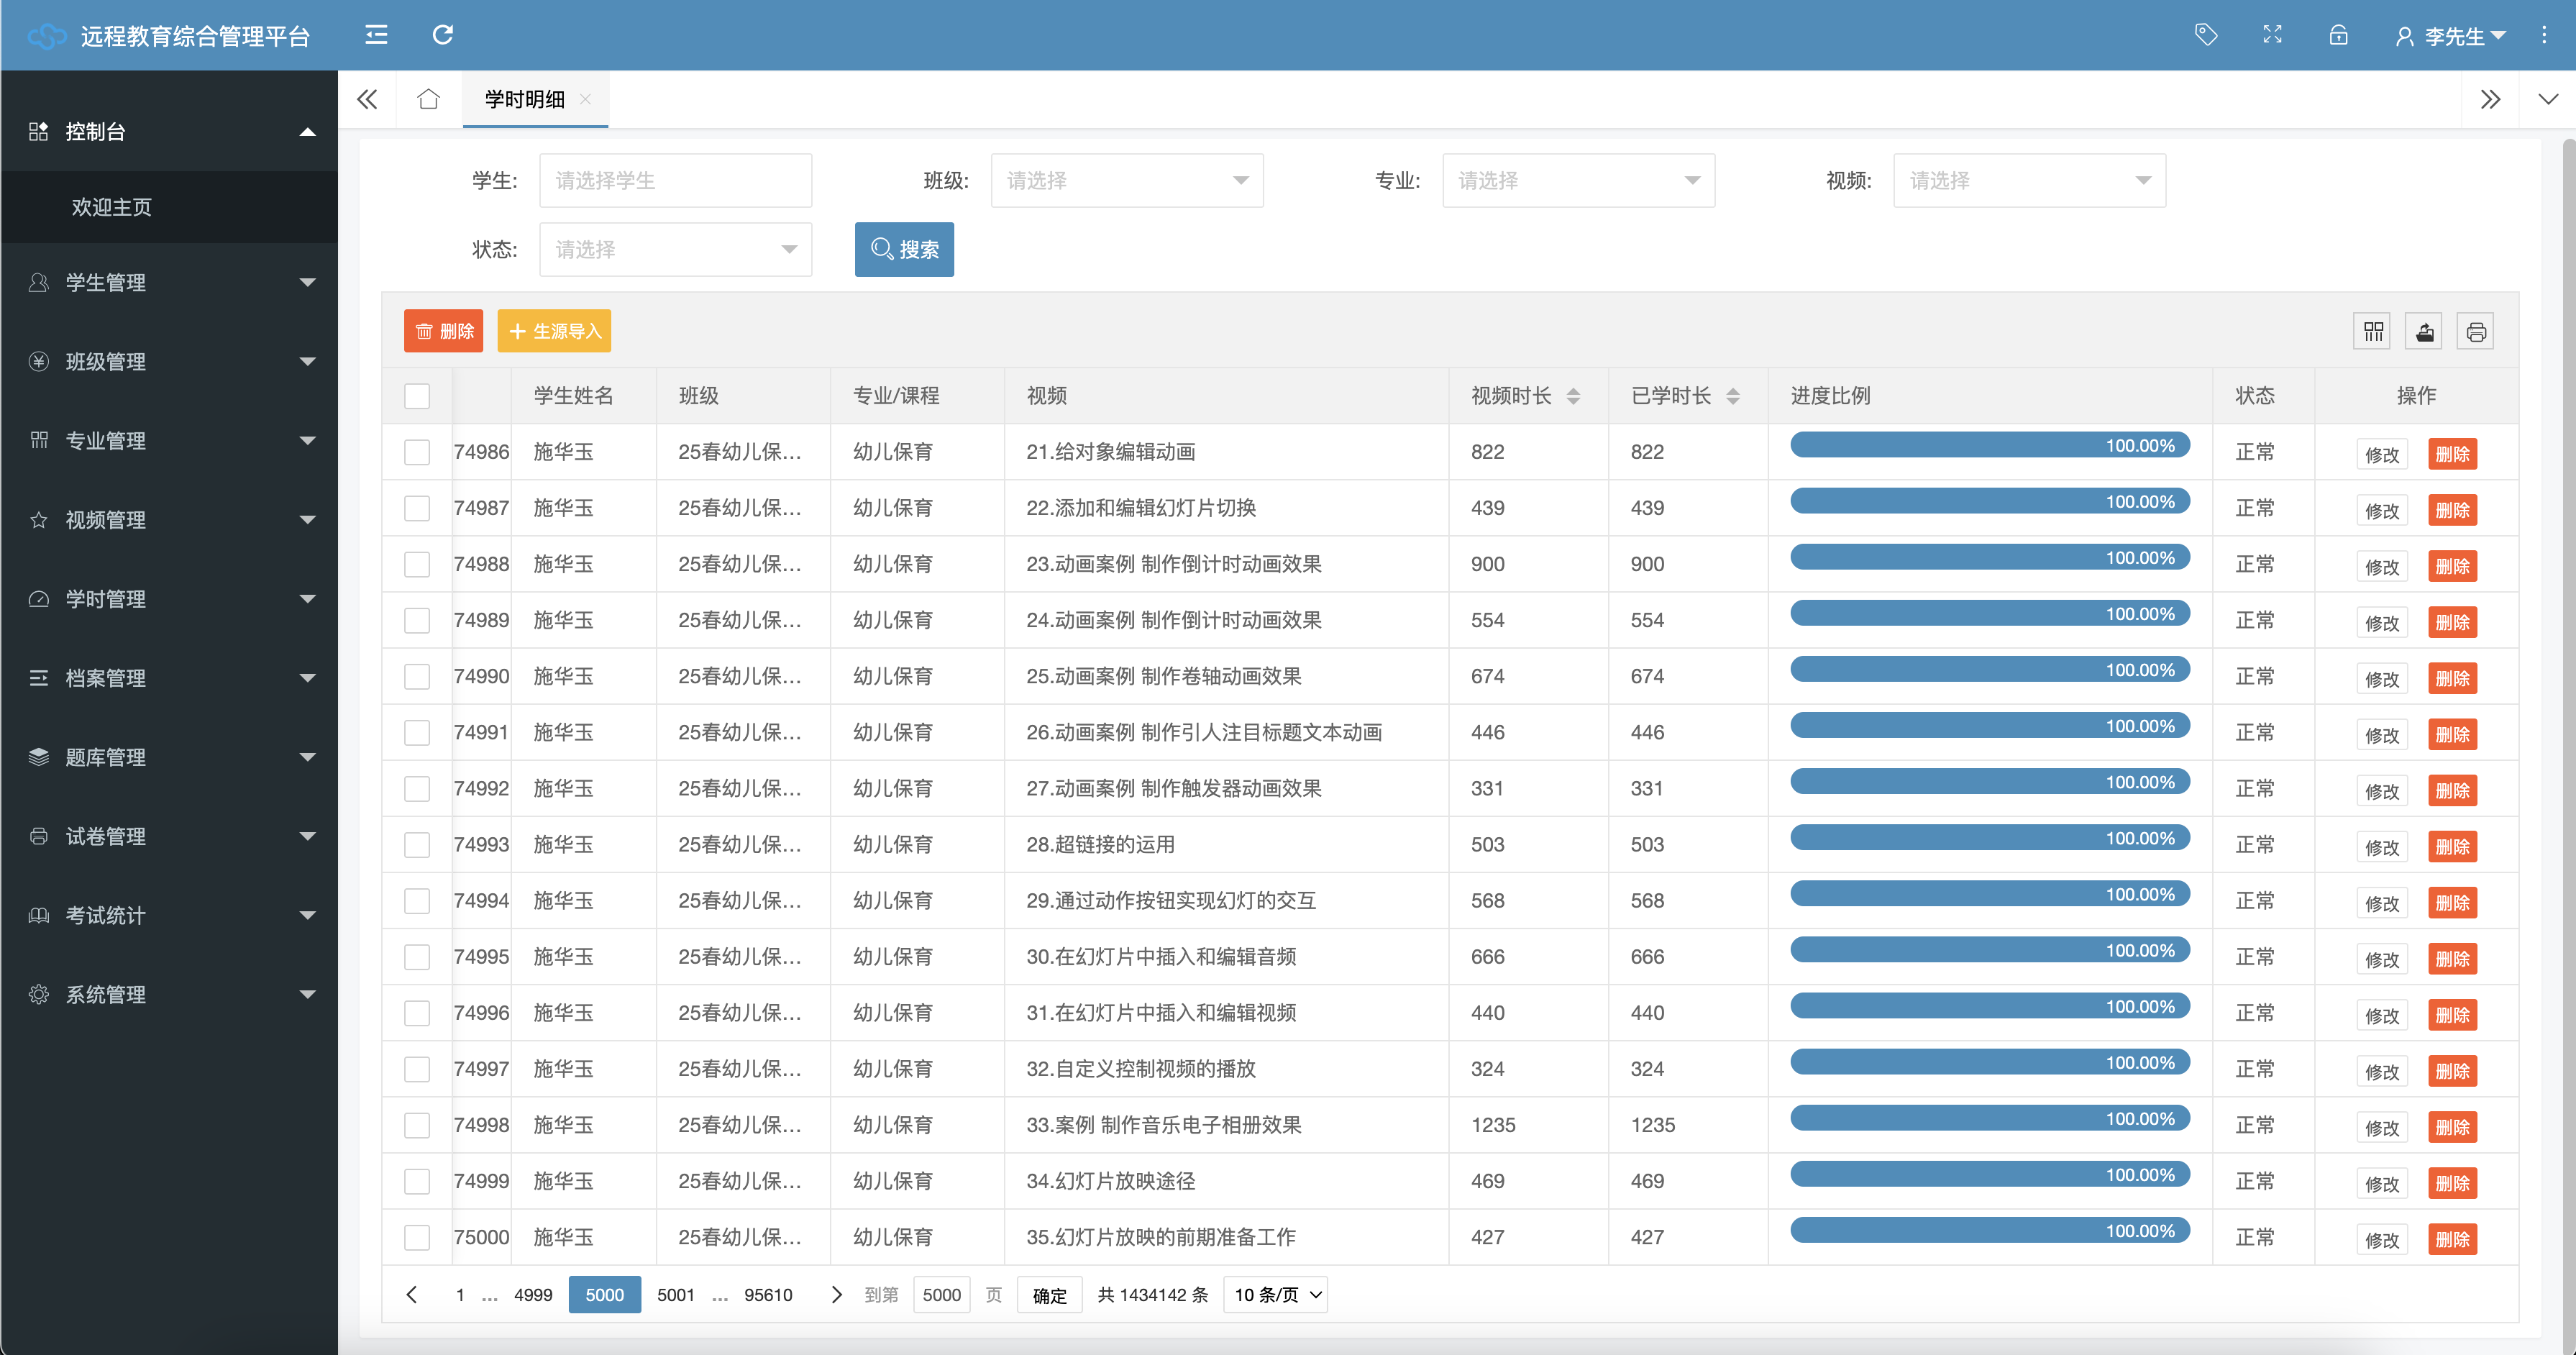This screenshot has height=1355, width=2576.
Task: Click the export table icon
Action: [2424, 332]
